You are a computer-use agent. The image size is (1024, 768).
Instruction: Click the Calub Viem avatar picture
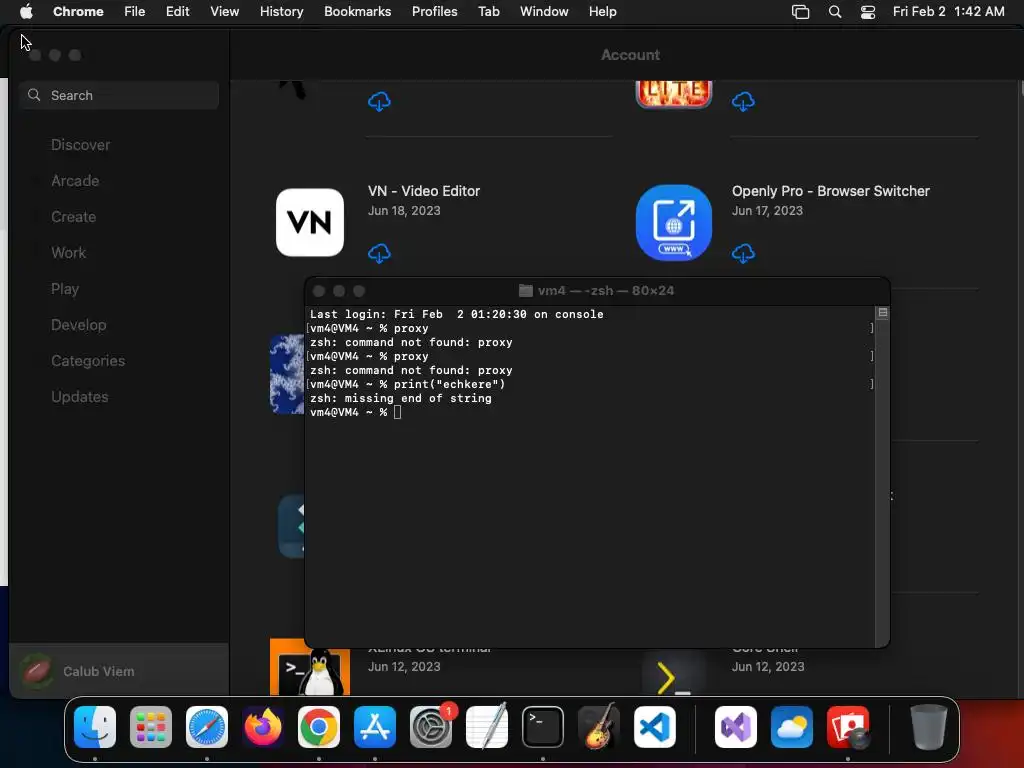(x=37, y=671)
